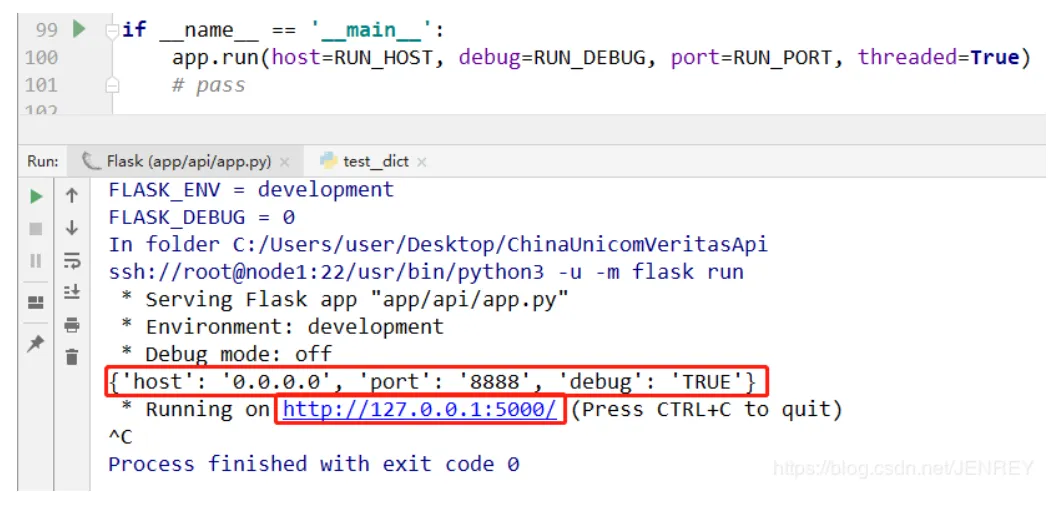This screenshot has height=532, width=1052.
Task: Close the test_dict run tab
Action: (x=421, y=162)
